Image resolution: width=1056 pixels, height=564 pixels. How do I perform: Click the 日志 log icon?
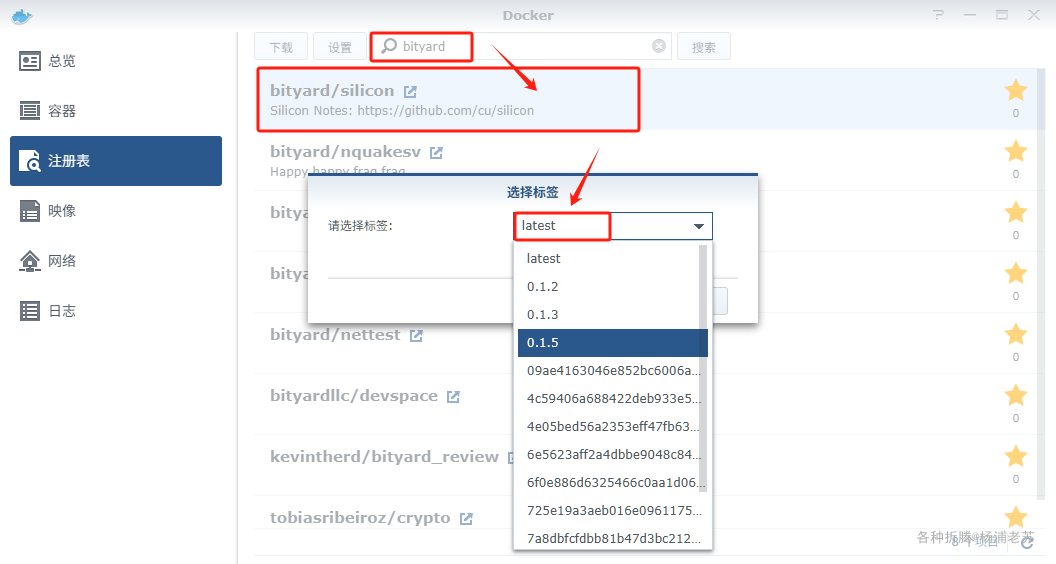click(30, 311)
